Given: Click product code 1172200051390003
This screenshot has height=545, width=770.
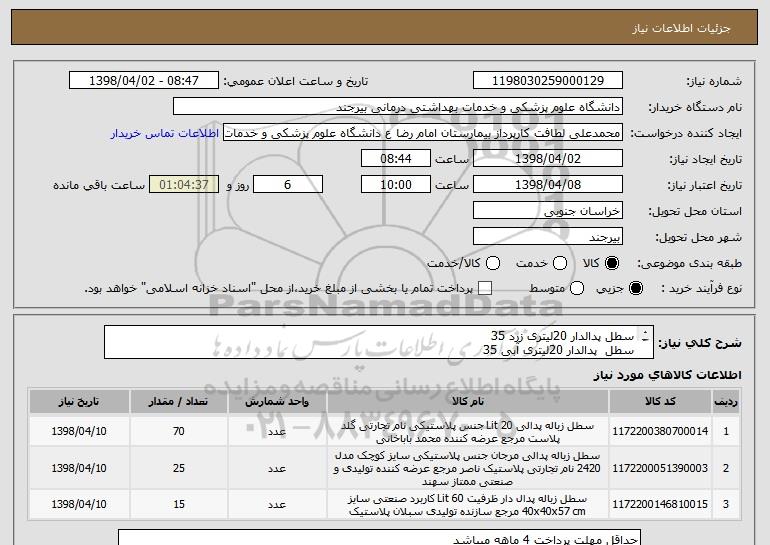Looking at the screenshot, I should click(660, 468).
